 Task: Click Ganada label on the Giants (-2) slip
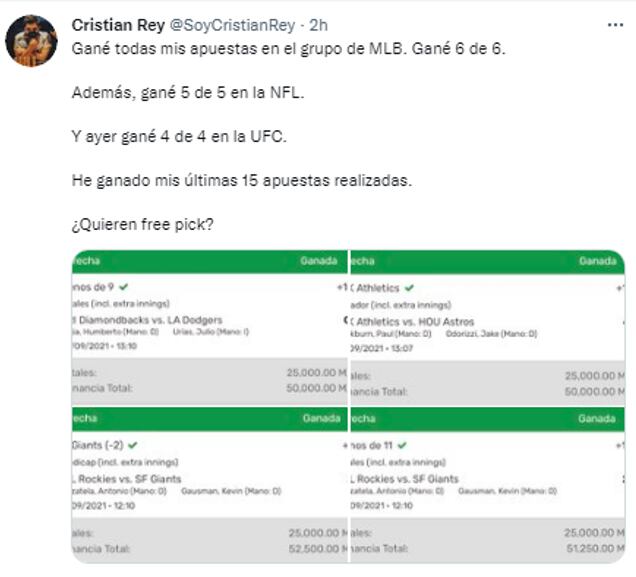click(319, 418)
